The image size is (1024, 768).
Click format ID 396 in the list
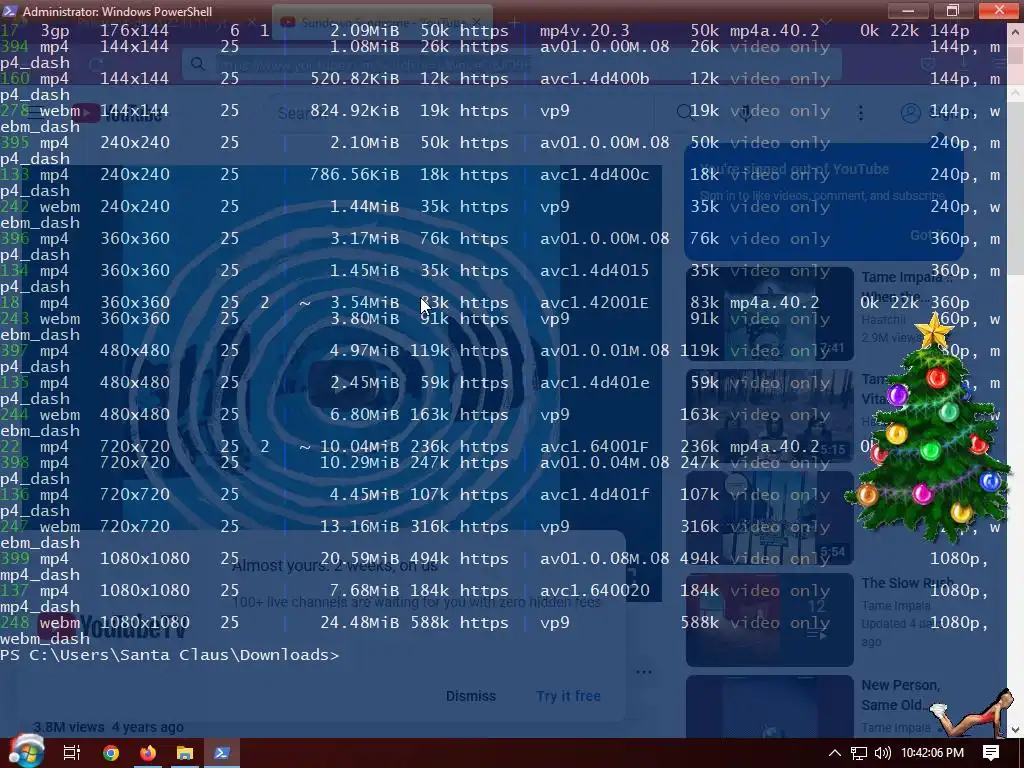click(14, 238)
